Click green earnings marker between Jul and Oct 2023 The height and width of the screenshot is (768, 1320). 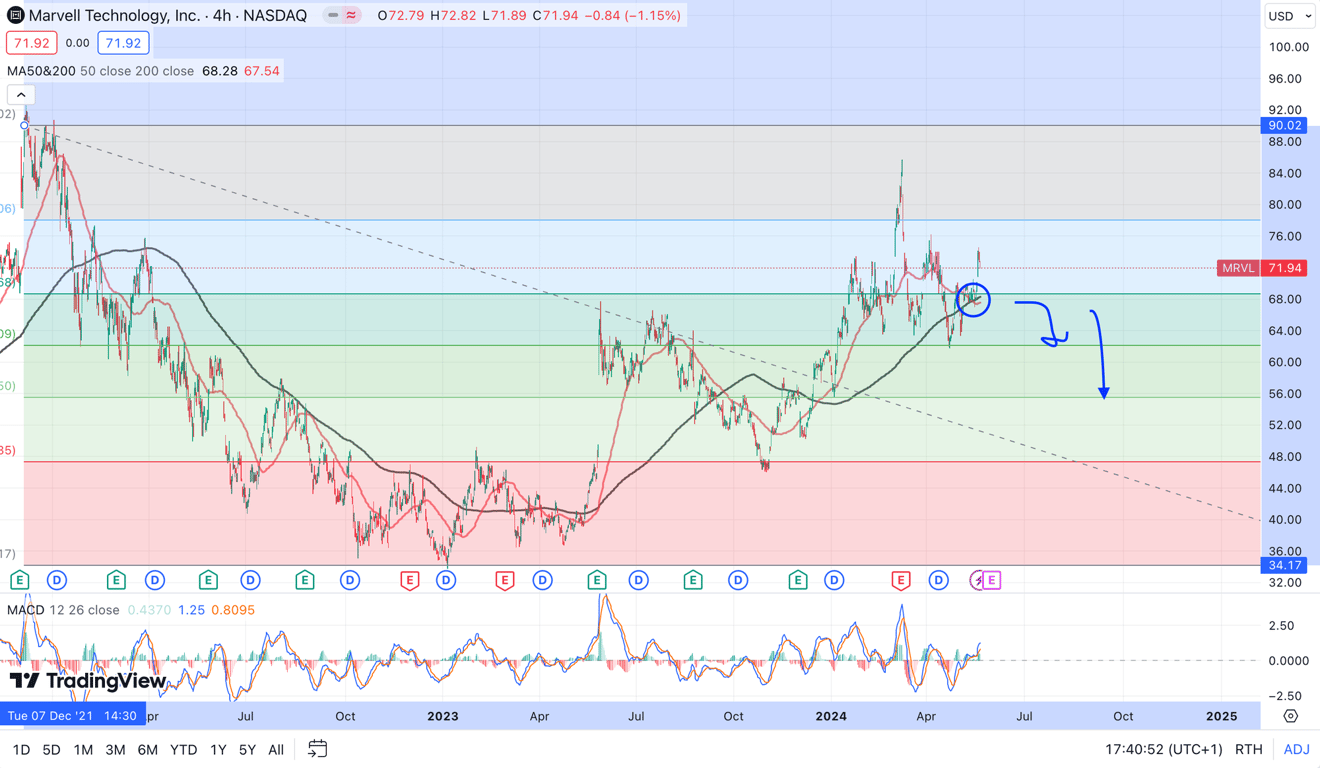point(693,580)
